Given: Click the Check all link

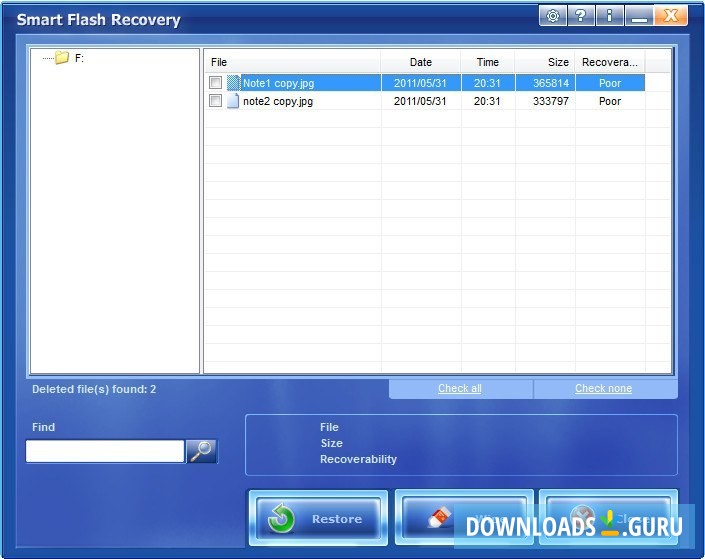Looking at the screenshot, I should tap(460, 388).
